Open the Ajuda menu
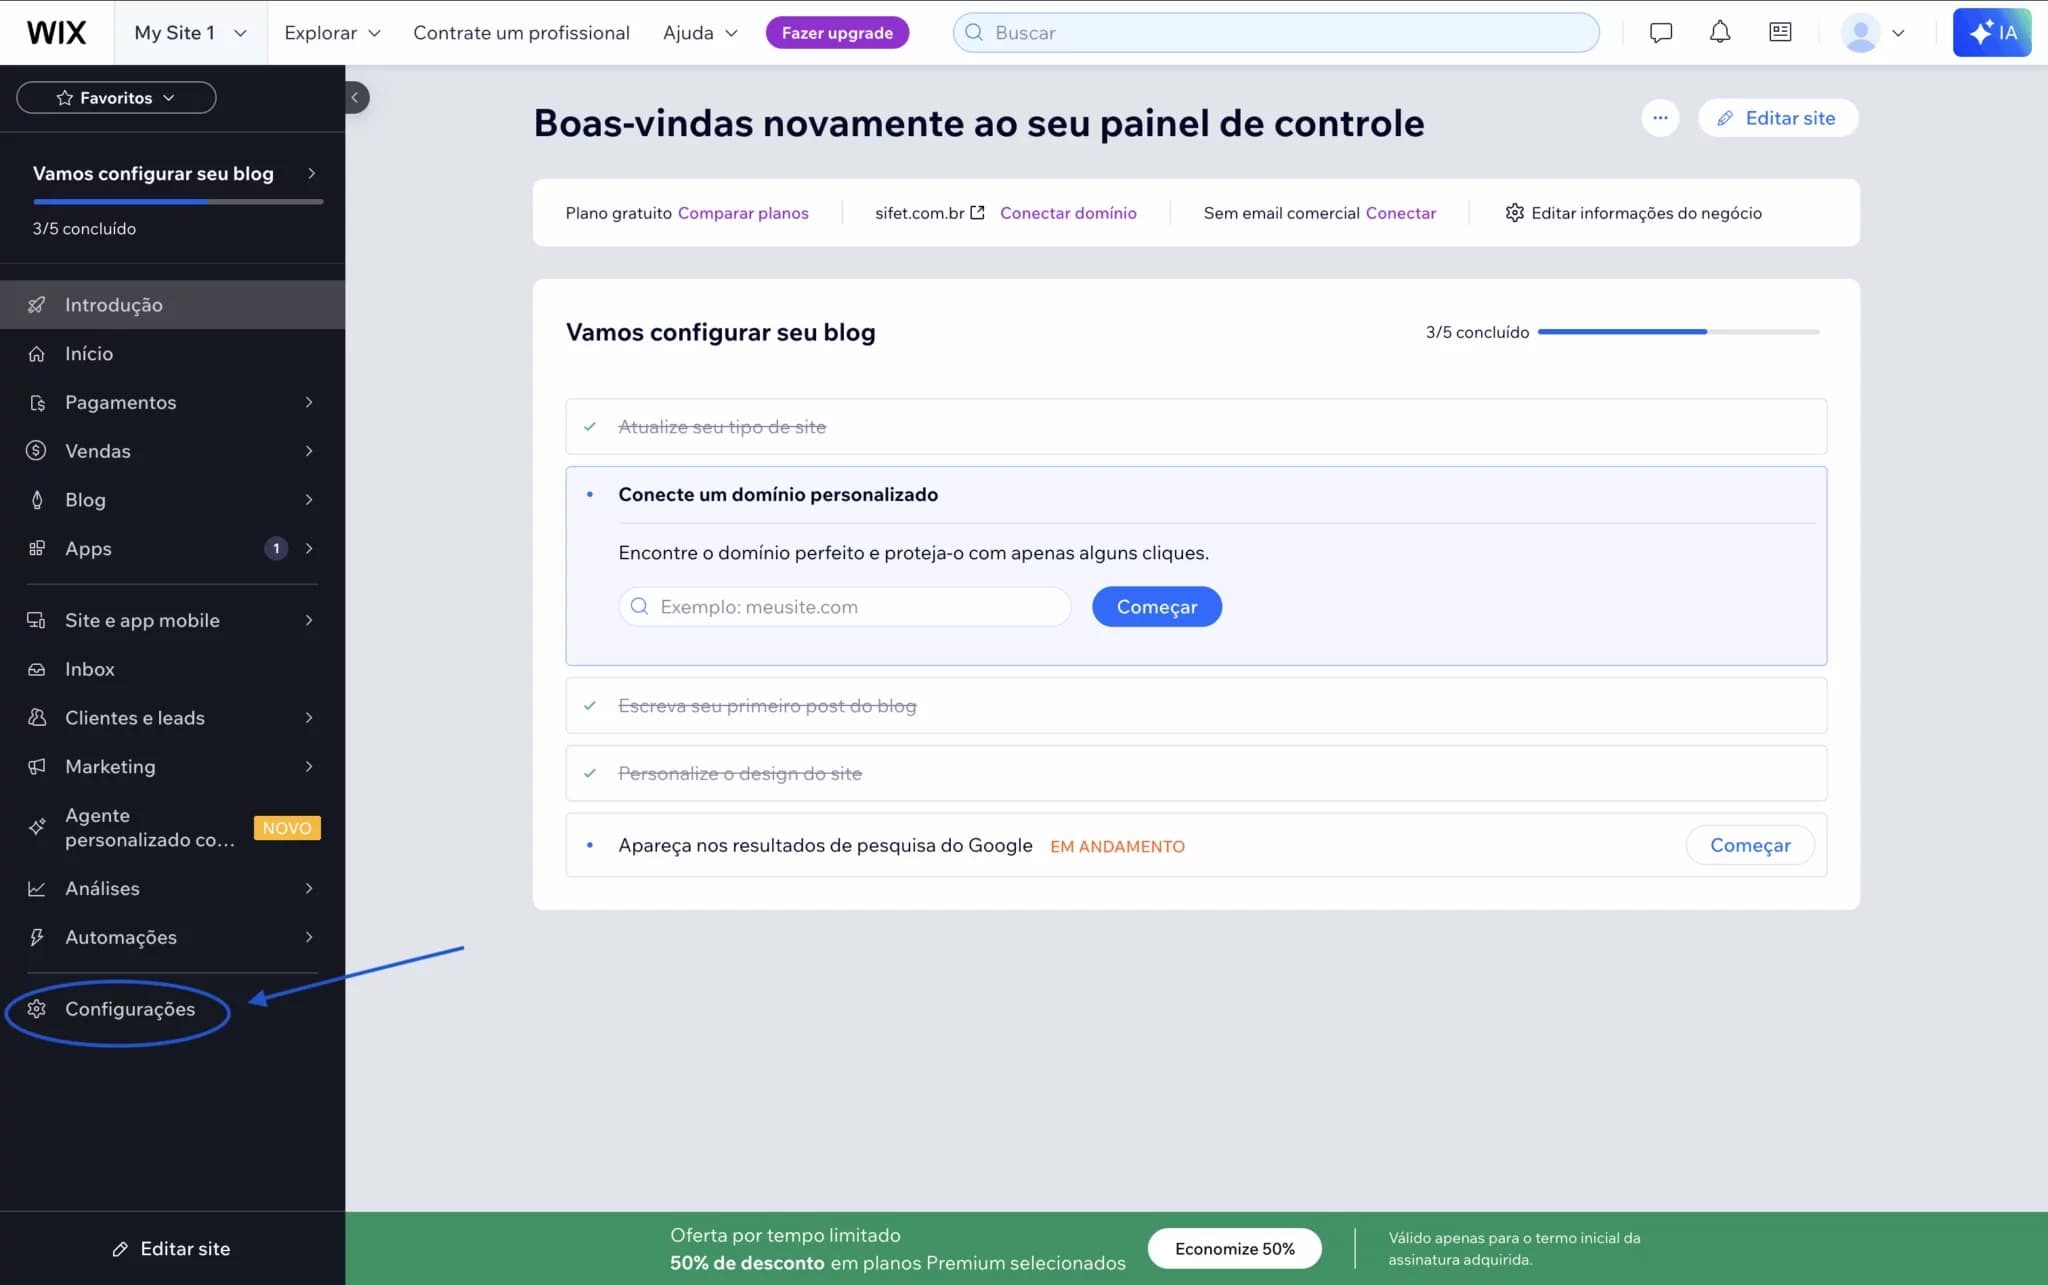 pos(698,32)
